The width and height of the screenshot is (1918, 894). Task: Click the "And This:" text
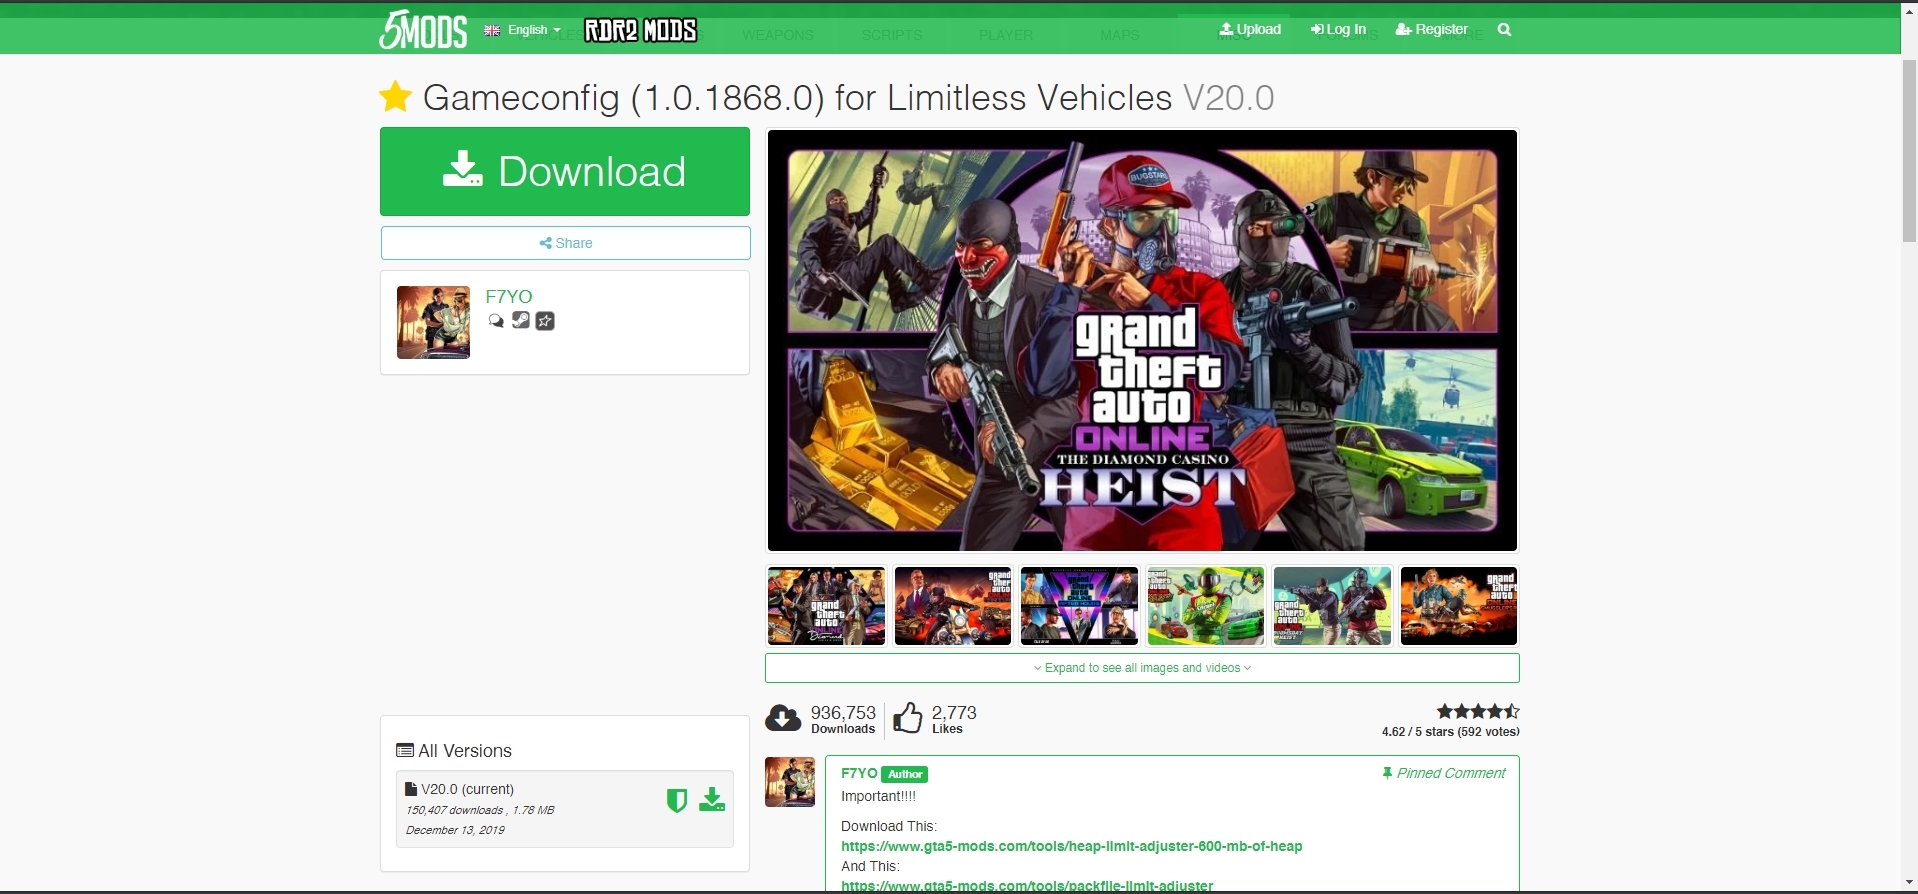click(x=870, y=866)
